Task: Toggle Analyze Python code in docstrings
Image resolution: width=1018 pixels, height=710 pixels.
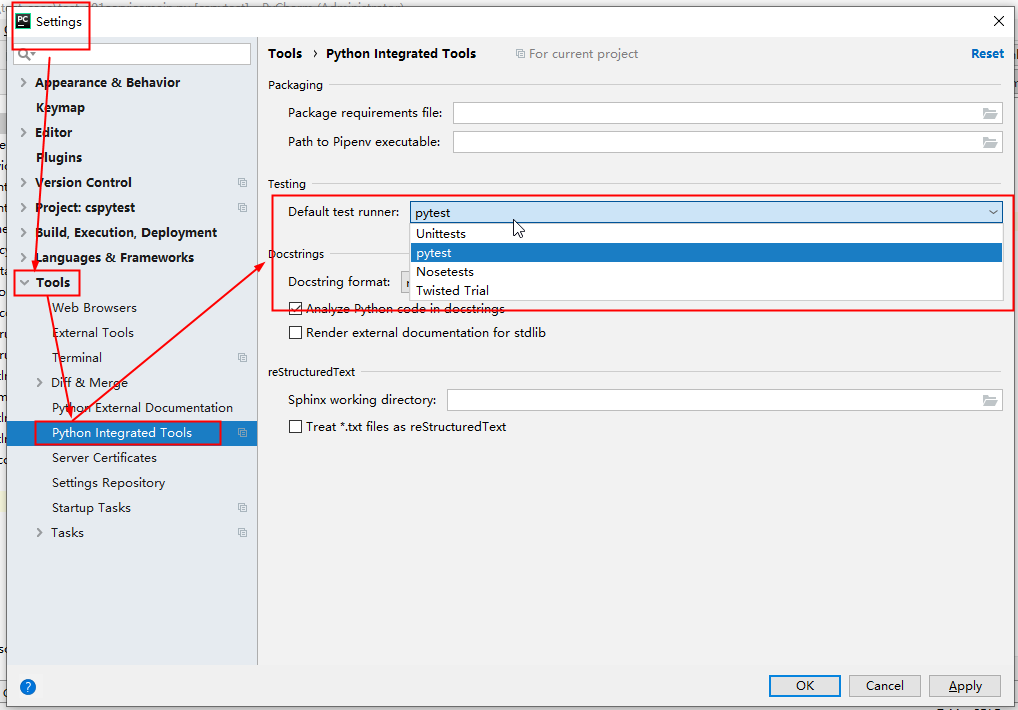Action: pos(295,308)
